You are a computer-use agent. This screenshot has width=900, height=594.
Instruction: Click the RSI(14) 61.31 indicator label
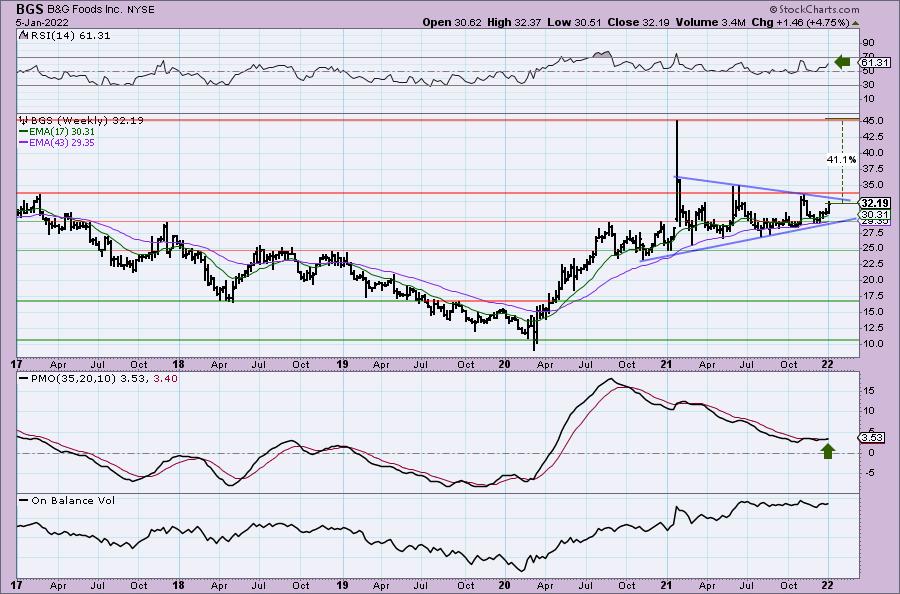69,36
